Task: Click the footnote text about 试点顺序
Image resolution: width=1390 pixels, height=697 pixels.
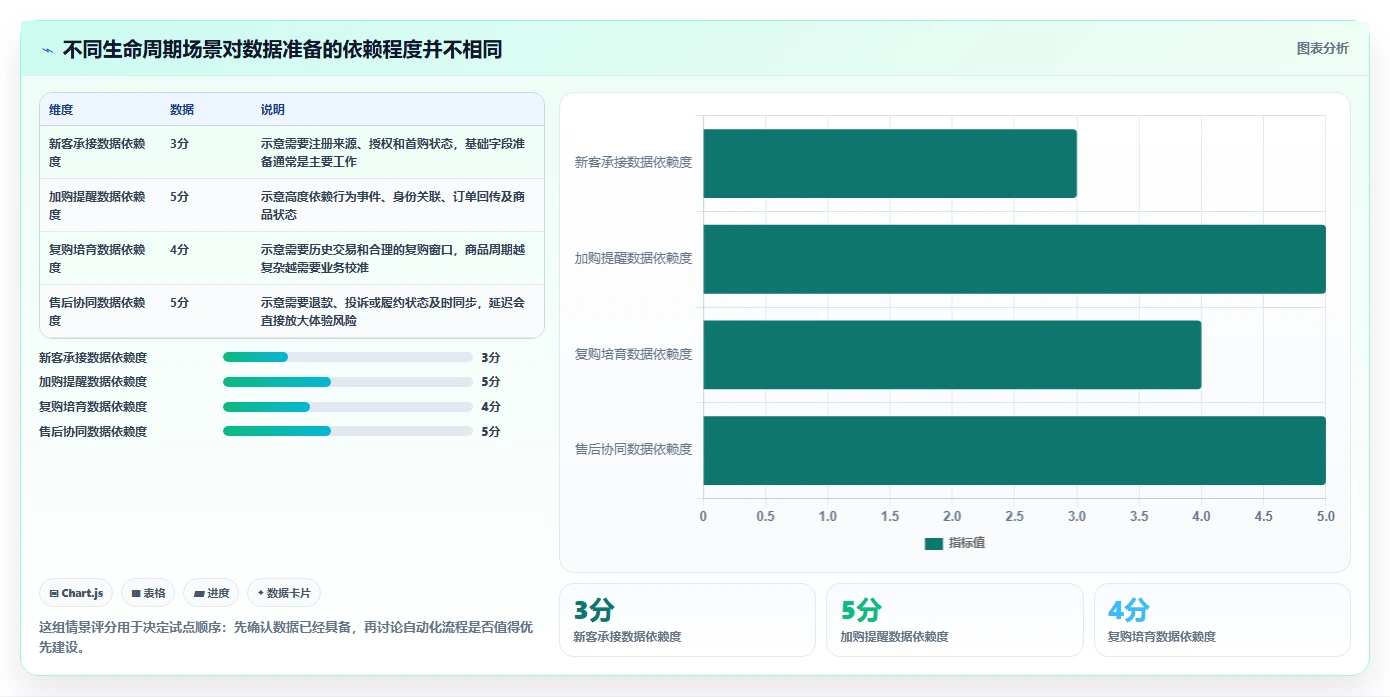Action: [x=286, y=637]
